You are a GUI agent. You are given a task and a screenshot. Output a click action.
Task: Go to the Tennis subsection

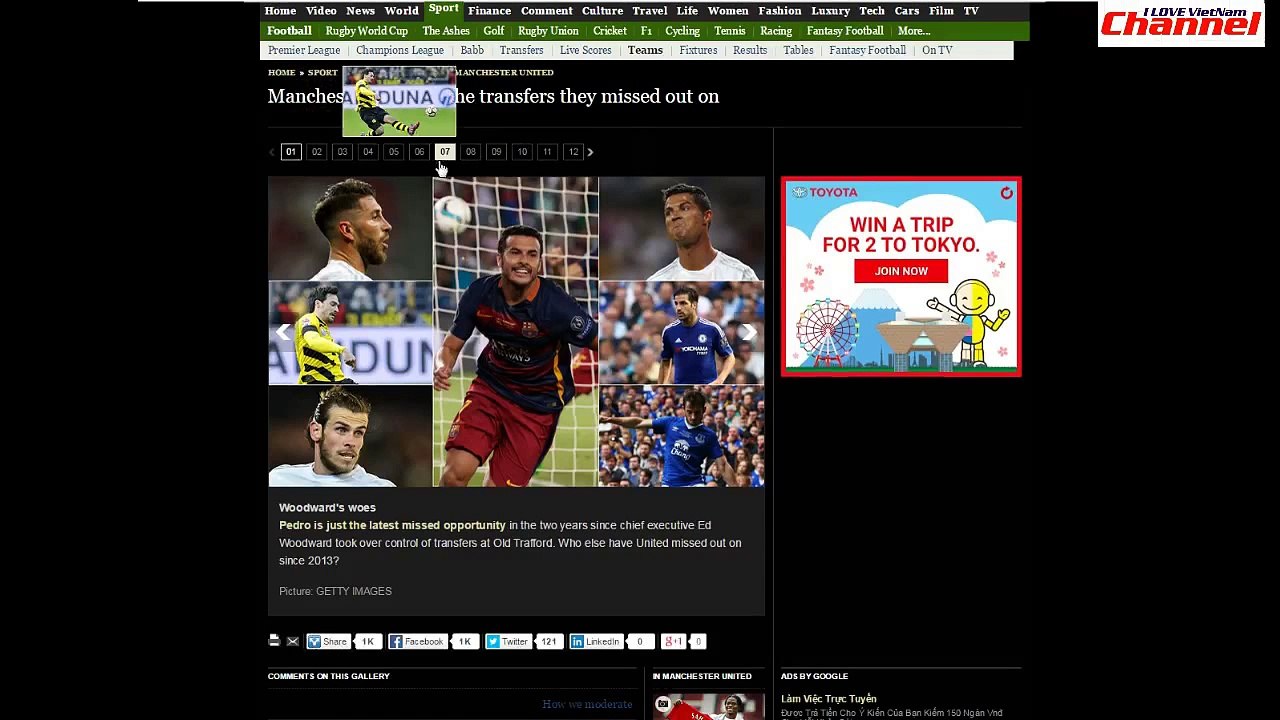(730, 31)
